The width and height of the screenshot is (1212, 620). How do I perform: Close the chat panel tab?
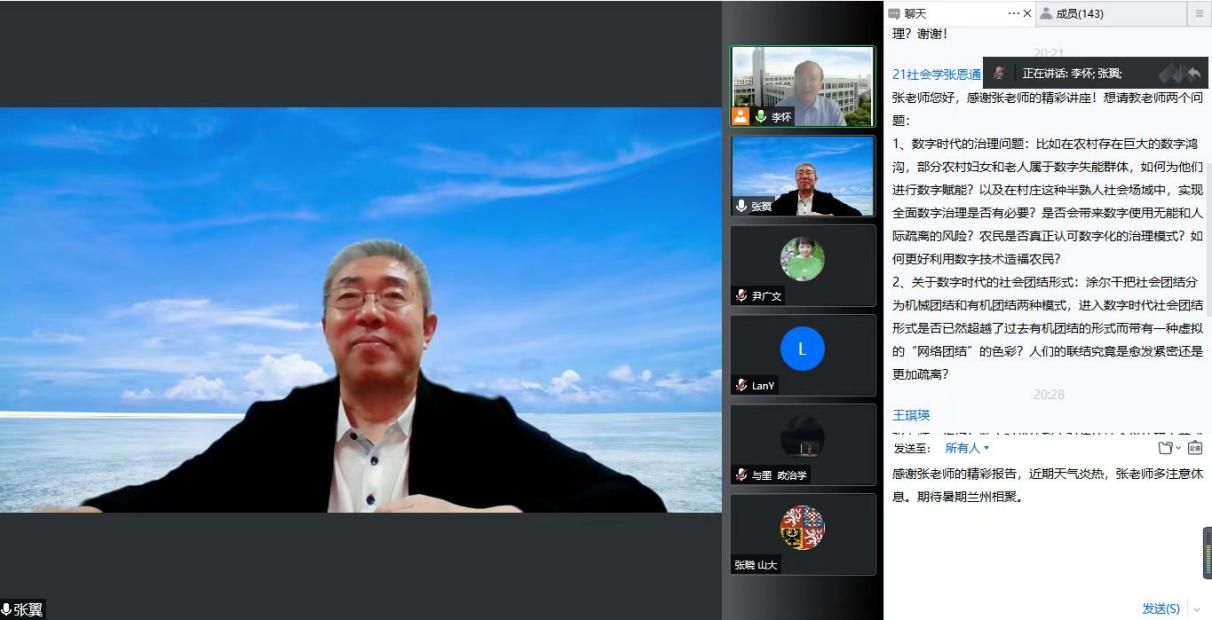coord(1027,14)
